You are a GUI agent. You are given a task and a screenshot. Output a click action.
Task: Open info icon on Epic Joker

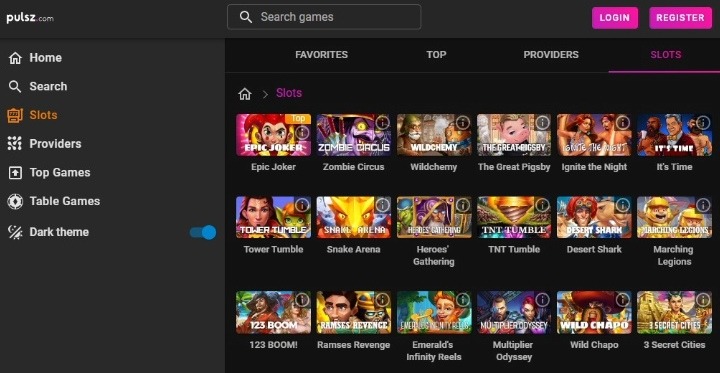[302, 133]
